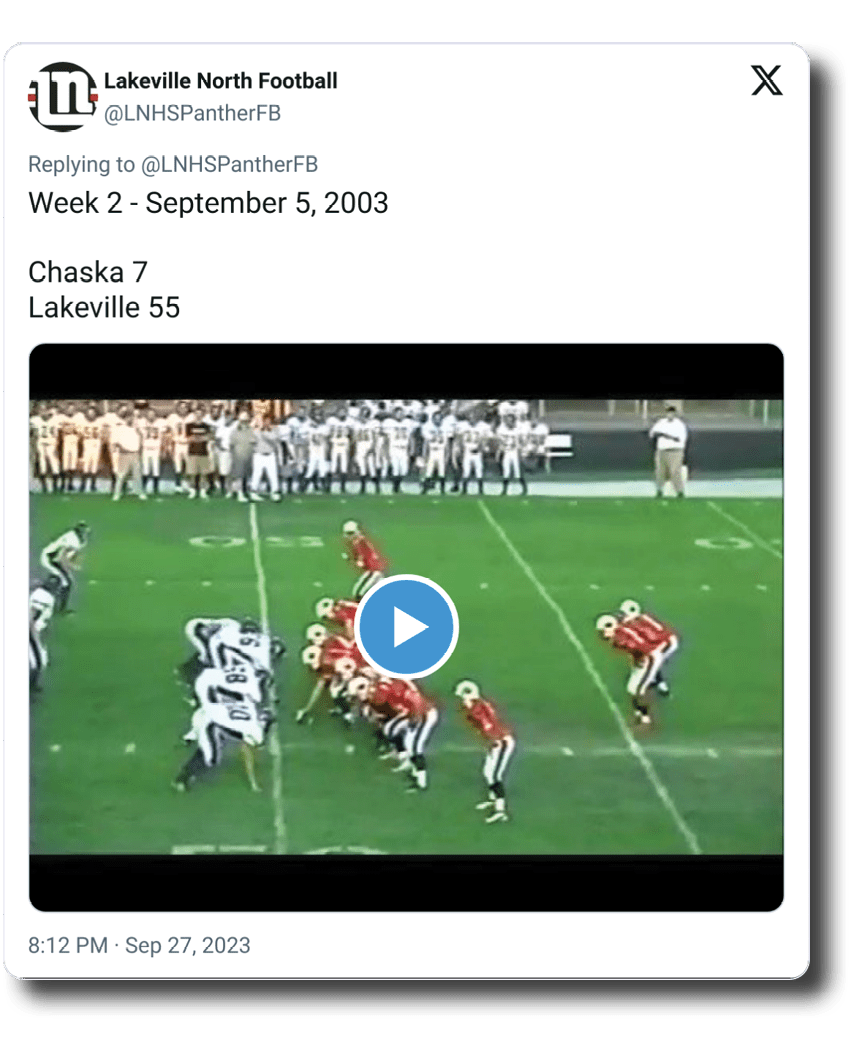Click the coach standing alone on the sideline
The image size is (852, 1060).
[669, 450]
